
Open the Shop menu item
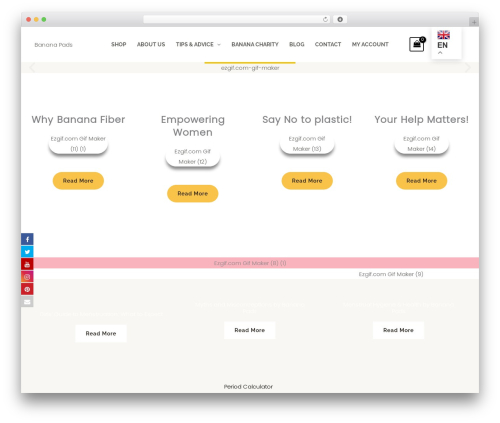[x=119, y=44]
